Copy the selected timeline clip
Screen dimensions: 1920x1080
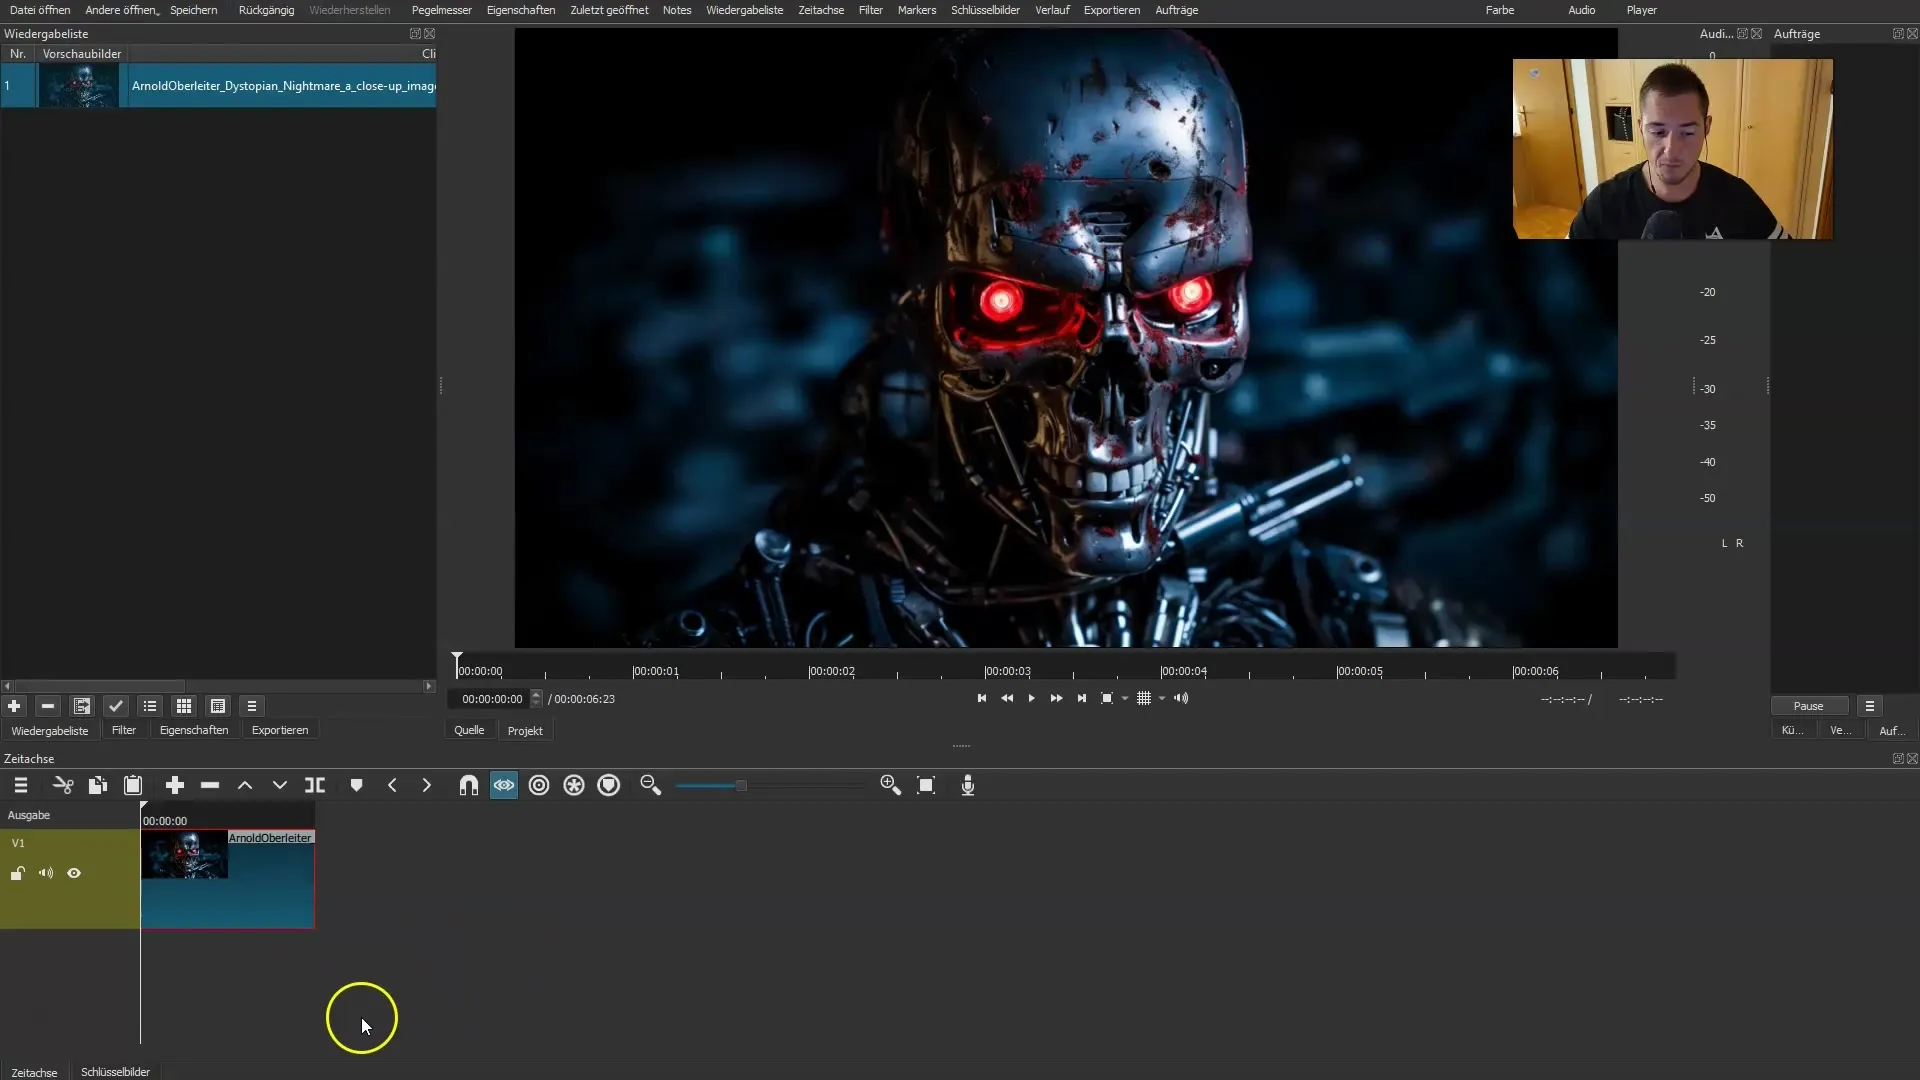click(x=98, y=786)
